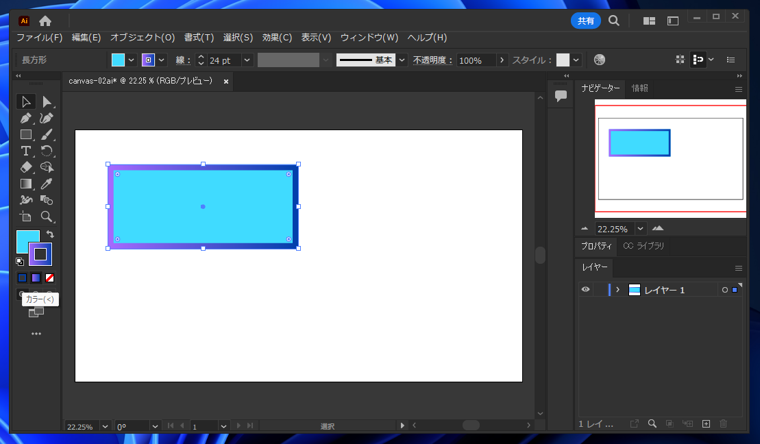Switch to the CC ライブラリ tab

643,246
